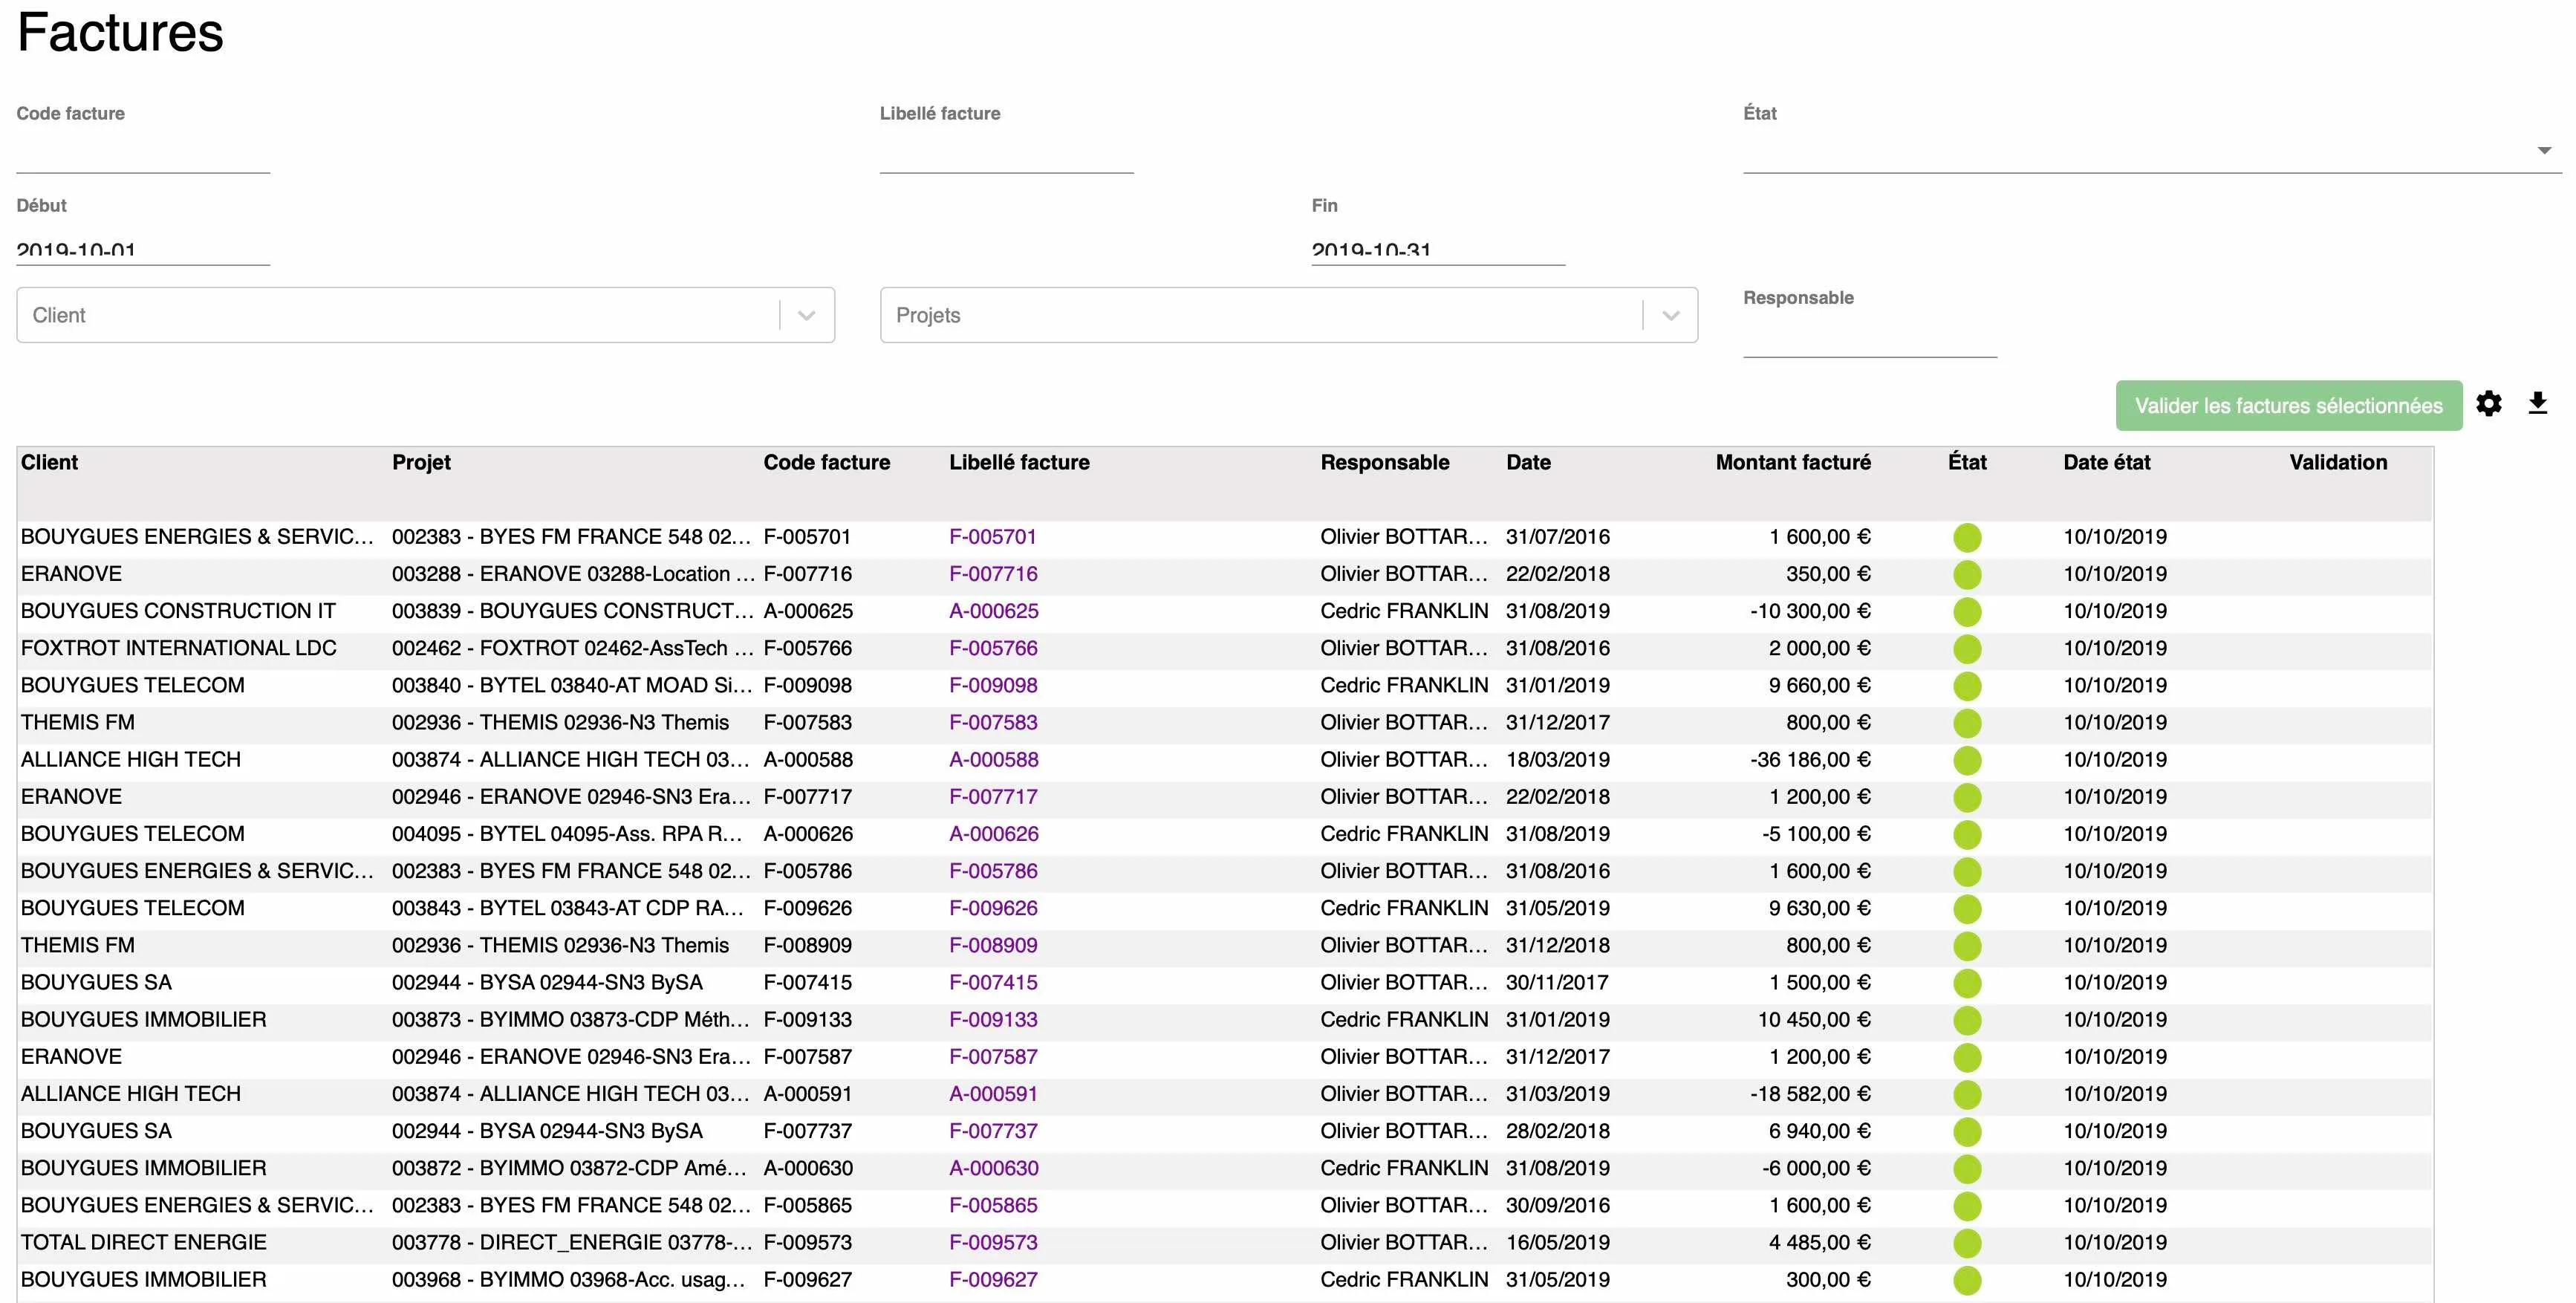Open invoice link A-000588
Image resolution: width=2576 pixels, height=1303 pixels.
994,759
